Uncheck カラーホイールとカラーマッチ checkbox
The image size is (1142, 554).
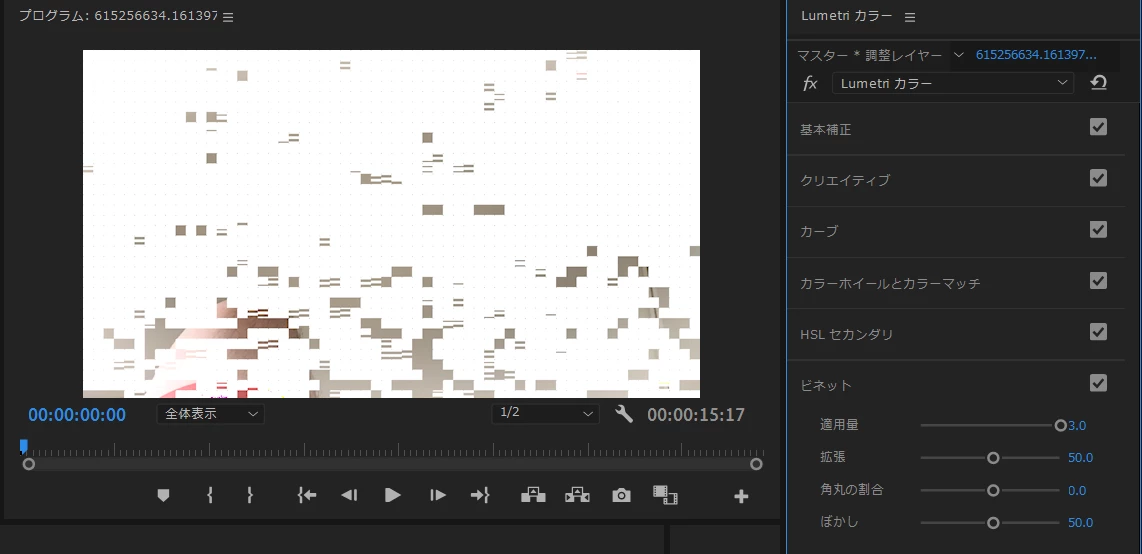click(x=1098, y=280)
